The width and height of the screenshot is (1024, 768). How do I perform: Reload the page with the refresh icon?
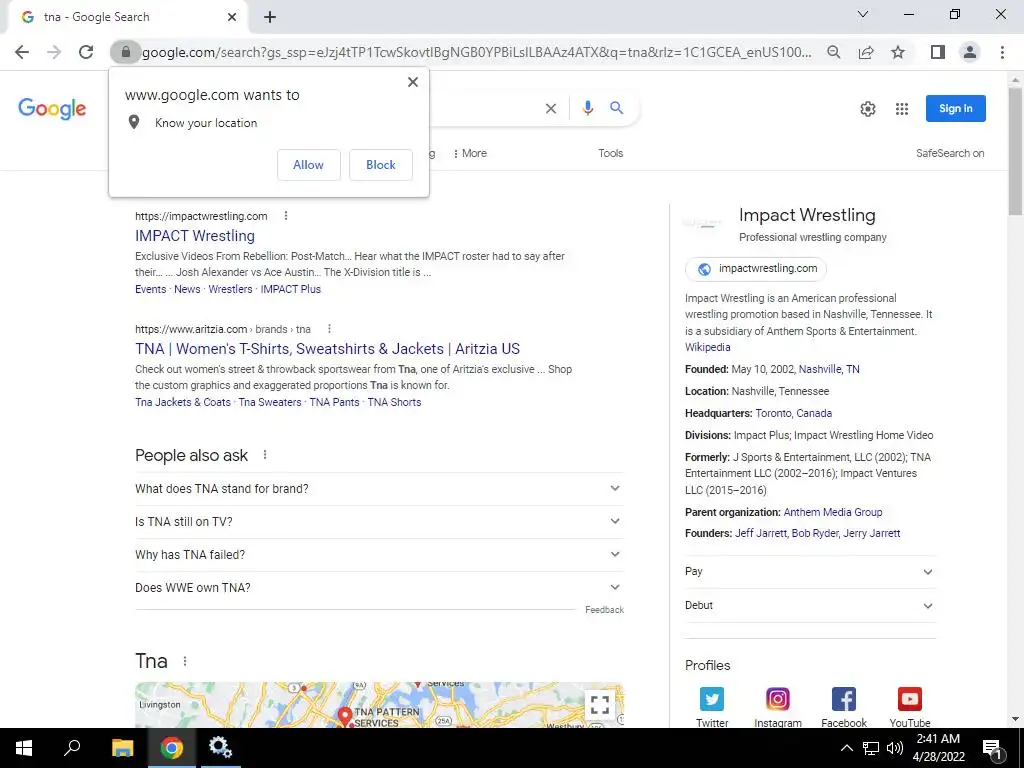(x=86, y=52)
